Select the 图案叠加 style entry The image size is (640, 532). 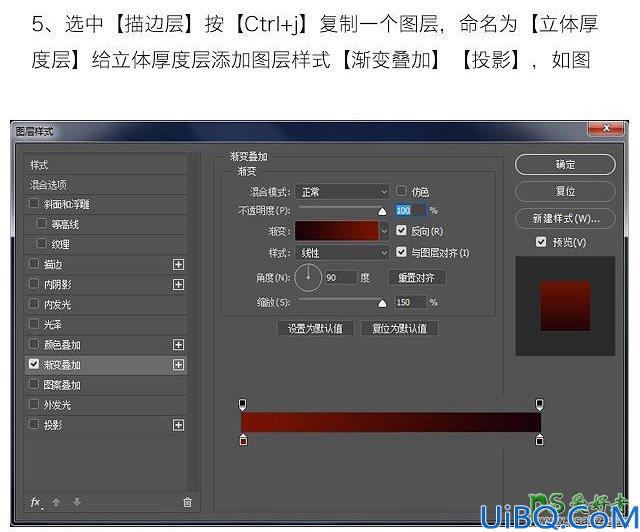point(105,385)
